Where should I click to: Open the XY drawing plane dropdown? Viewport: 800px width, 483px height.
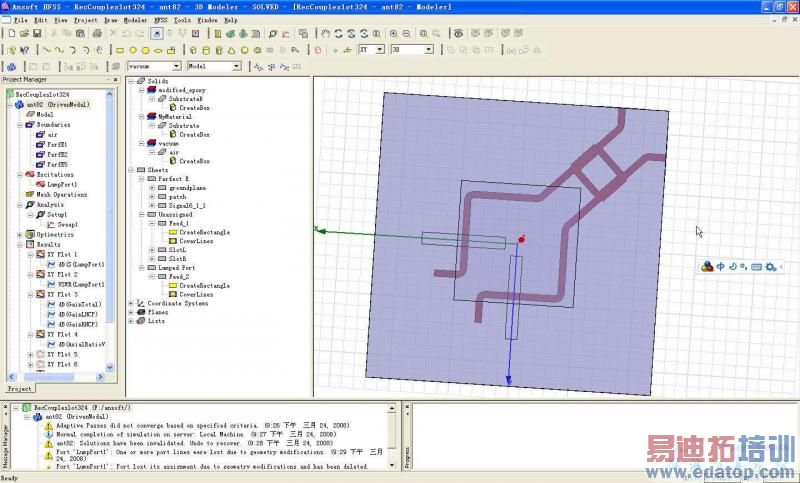[379, 48]
